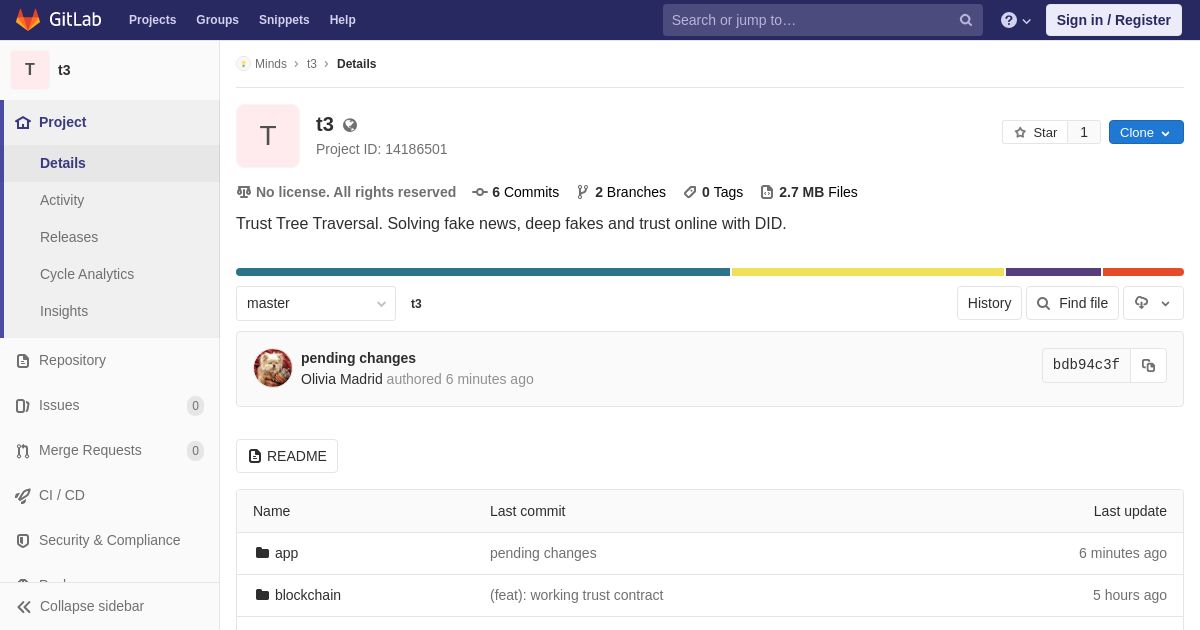Click the search magnifier icon
Viewport: 1200px width, 630px height.
coord(966,20)
